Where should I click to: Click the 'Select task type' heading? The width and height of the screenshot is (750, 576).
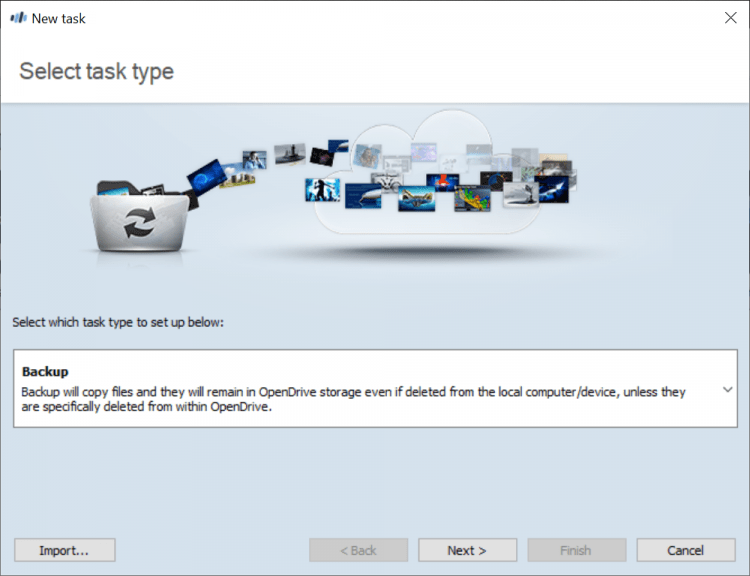[96, 72]
